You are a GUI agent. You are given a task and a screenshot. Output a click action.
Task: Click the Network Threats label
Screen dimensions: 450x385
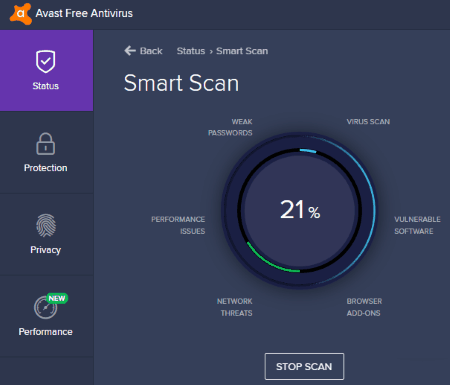[235, 307]
